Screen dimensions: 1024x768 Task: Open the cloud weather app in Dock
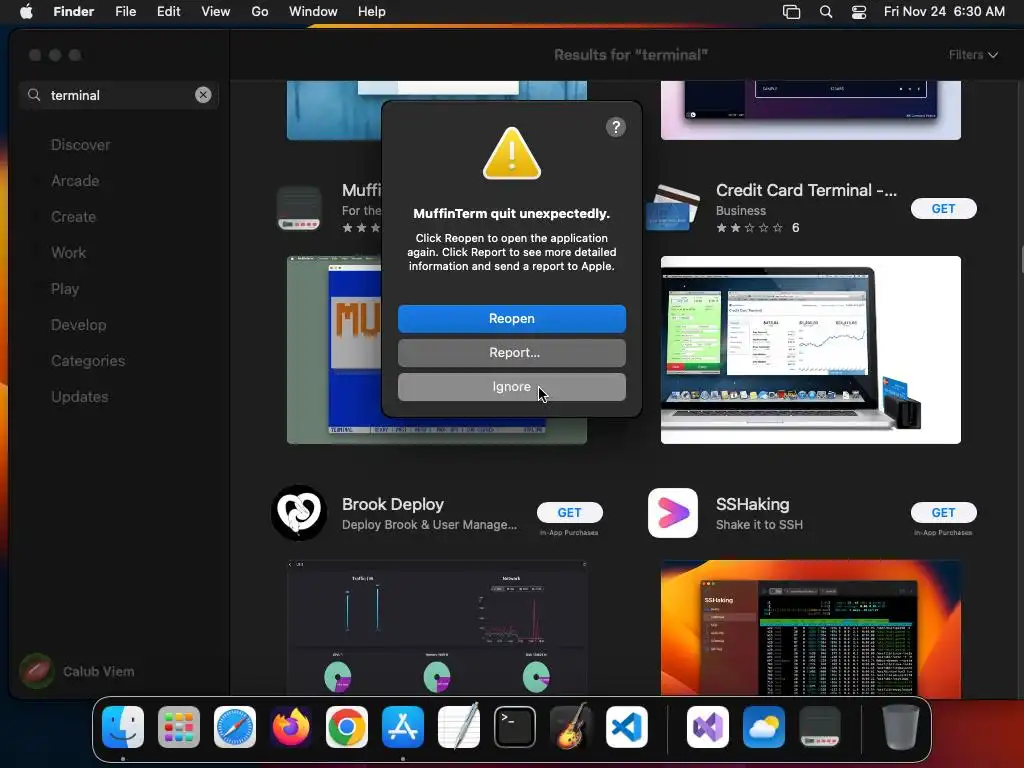pyautogui.click(x=763, y=727)
